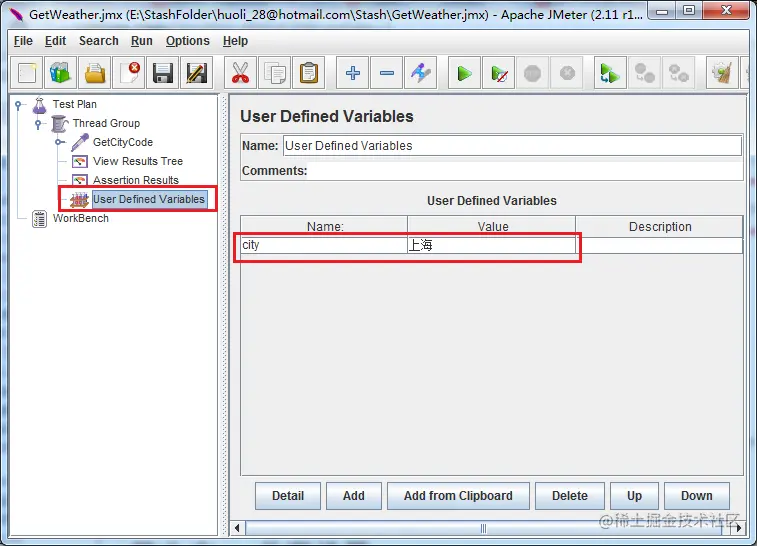
Task: Move row with the Up button
Action: (x=634, y=496)
